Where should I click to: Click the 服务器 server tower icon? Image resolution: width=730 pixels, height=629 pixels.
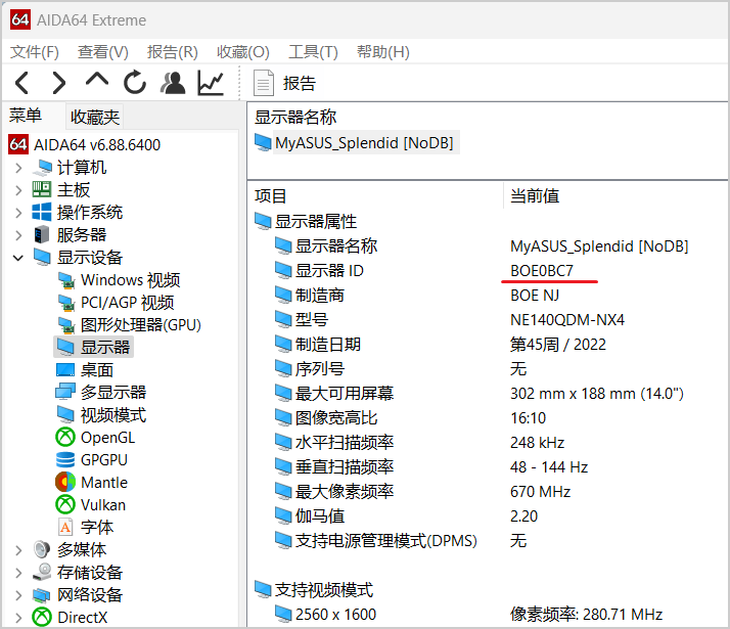point(42,235)
